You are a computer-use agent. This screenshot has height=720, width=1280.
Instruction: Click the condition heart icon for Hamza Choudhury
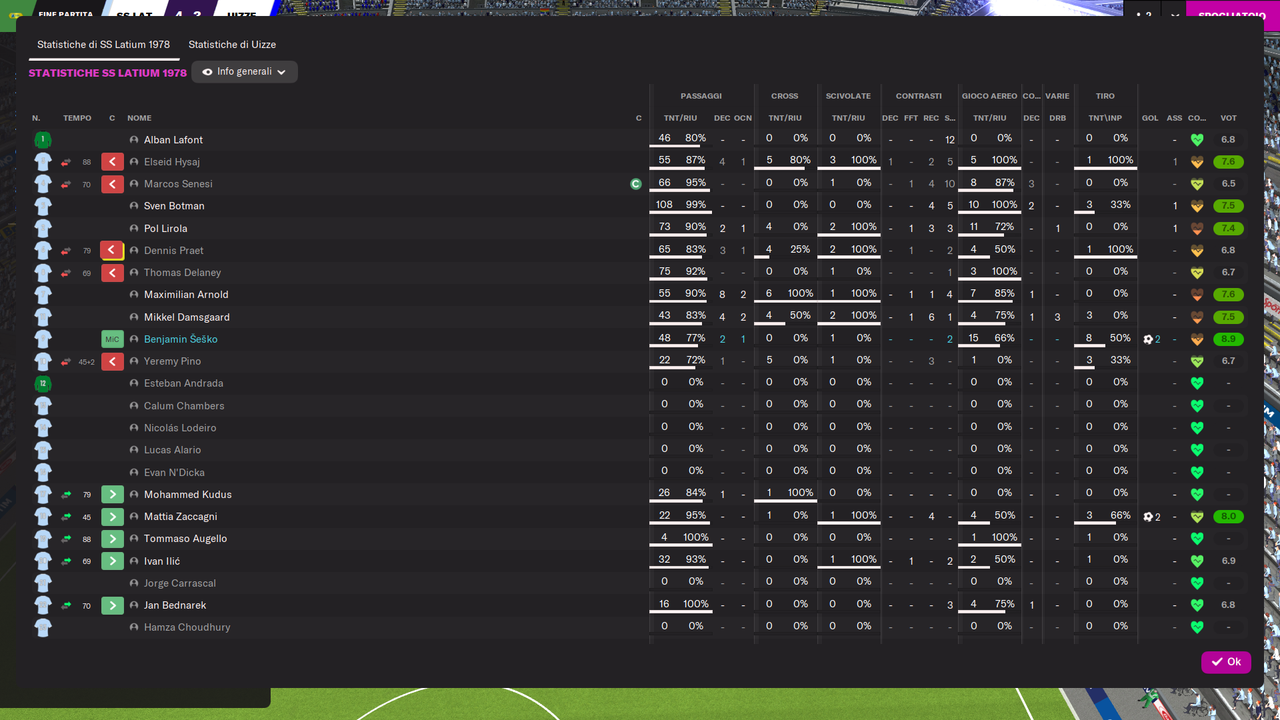click(1197, 627)
